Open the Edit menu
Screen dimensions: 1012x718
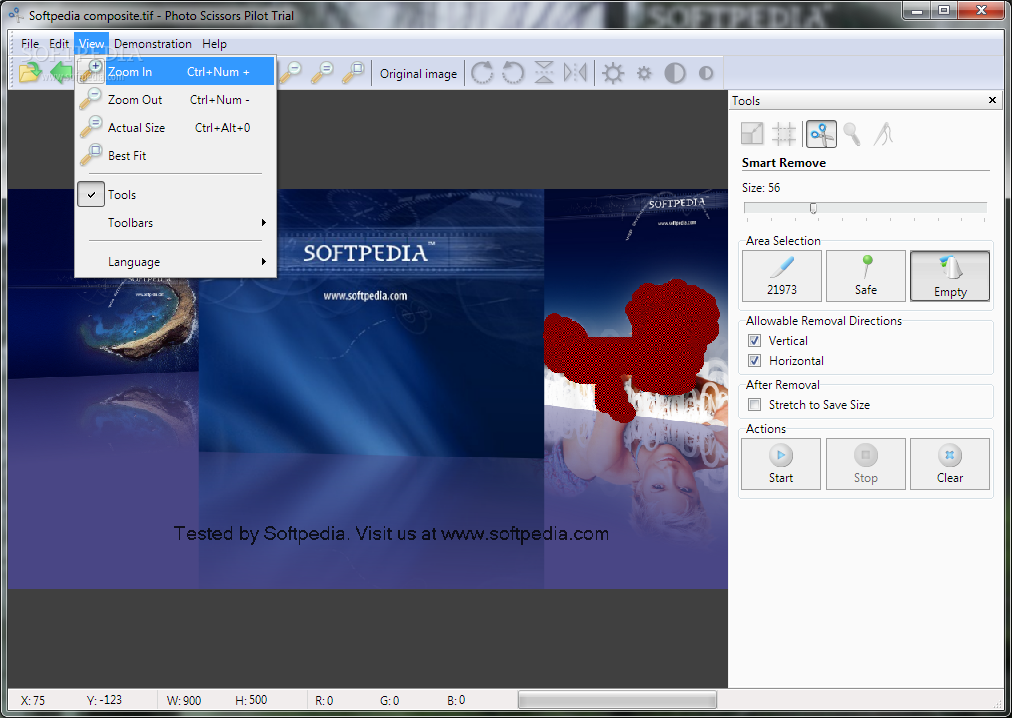(x=59, y=44)
